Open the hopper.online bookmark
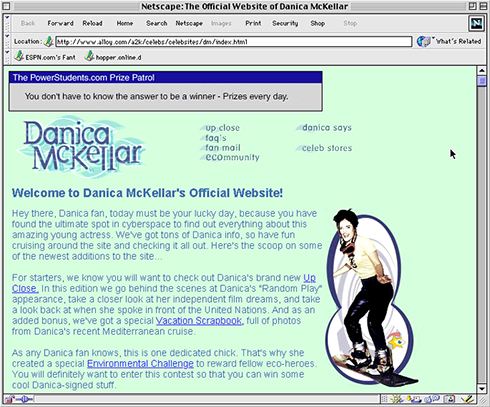 click(113, 57)
